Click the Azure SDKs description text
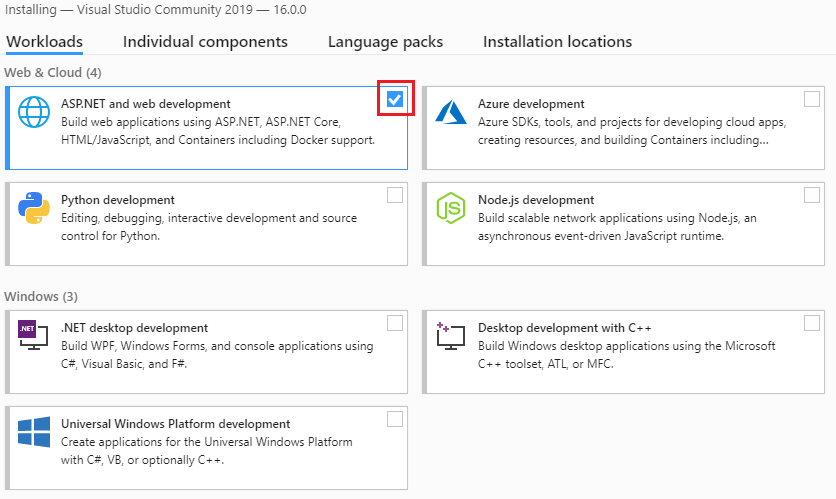The image size is (836, 499). coord(632,131)
